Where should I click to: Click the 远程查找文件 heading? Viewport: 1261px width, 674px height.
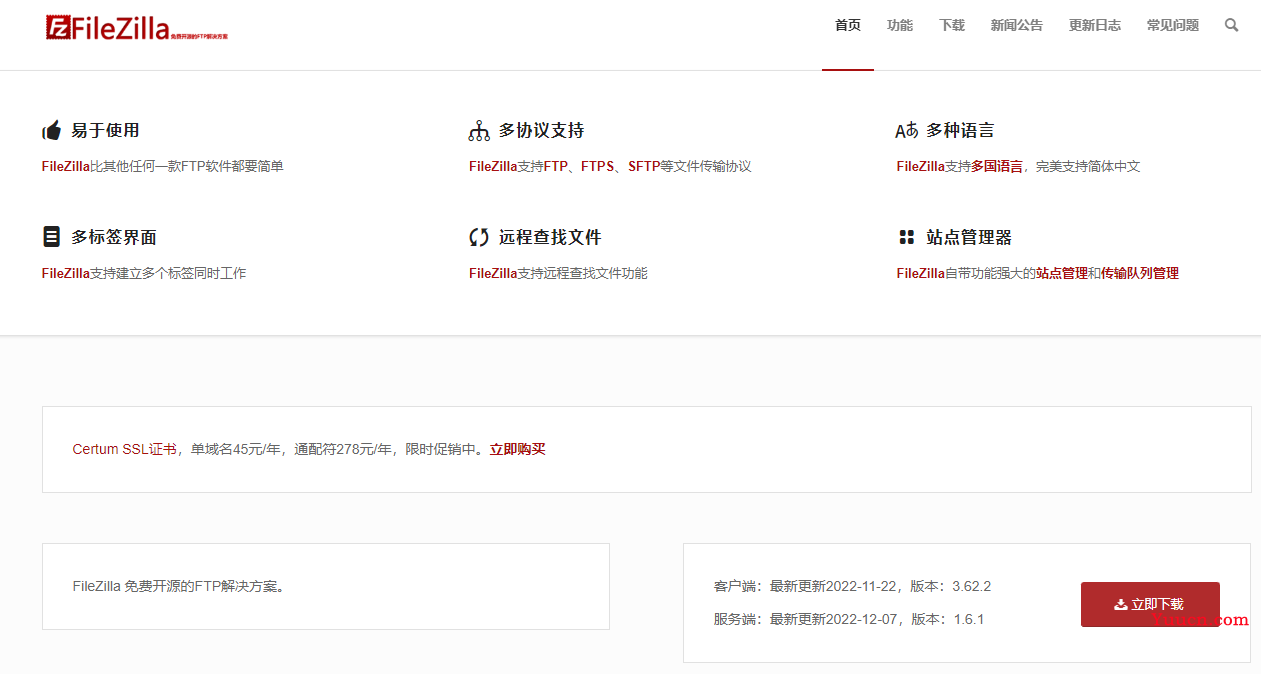(550, 237)
